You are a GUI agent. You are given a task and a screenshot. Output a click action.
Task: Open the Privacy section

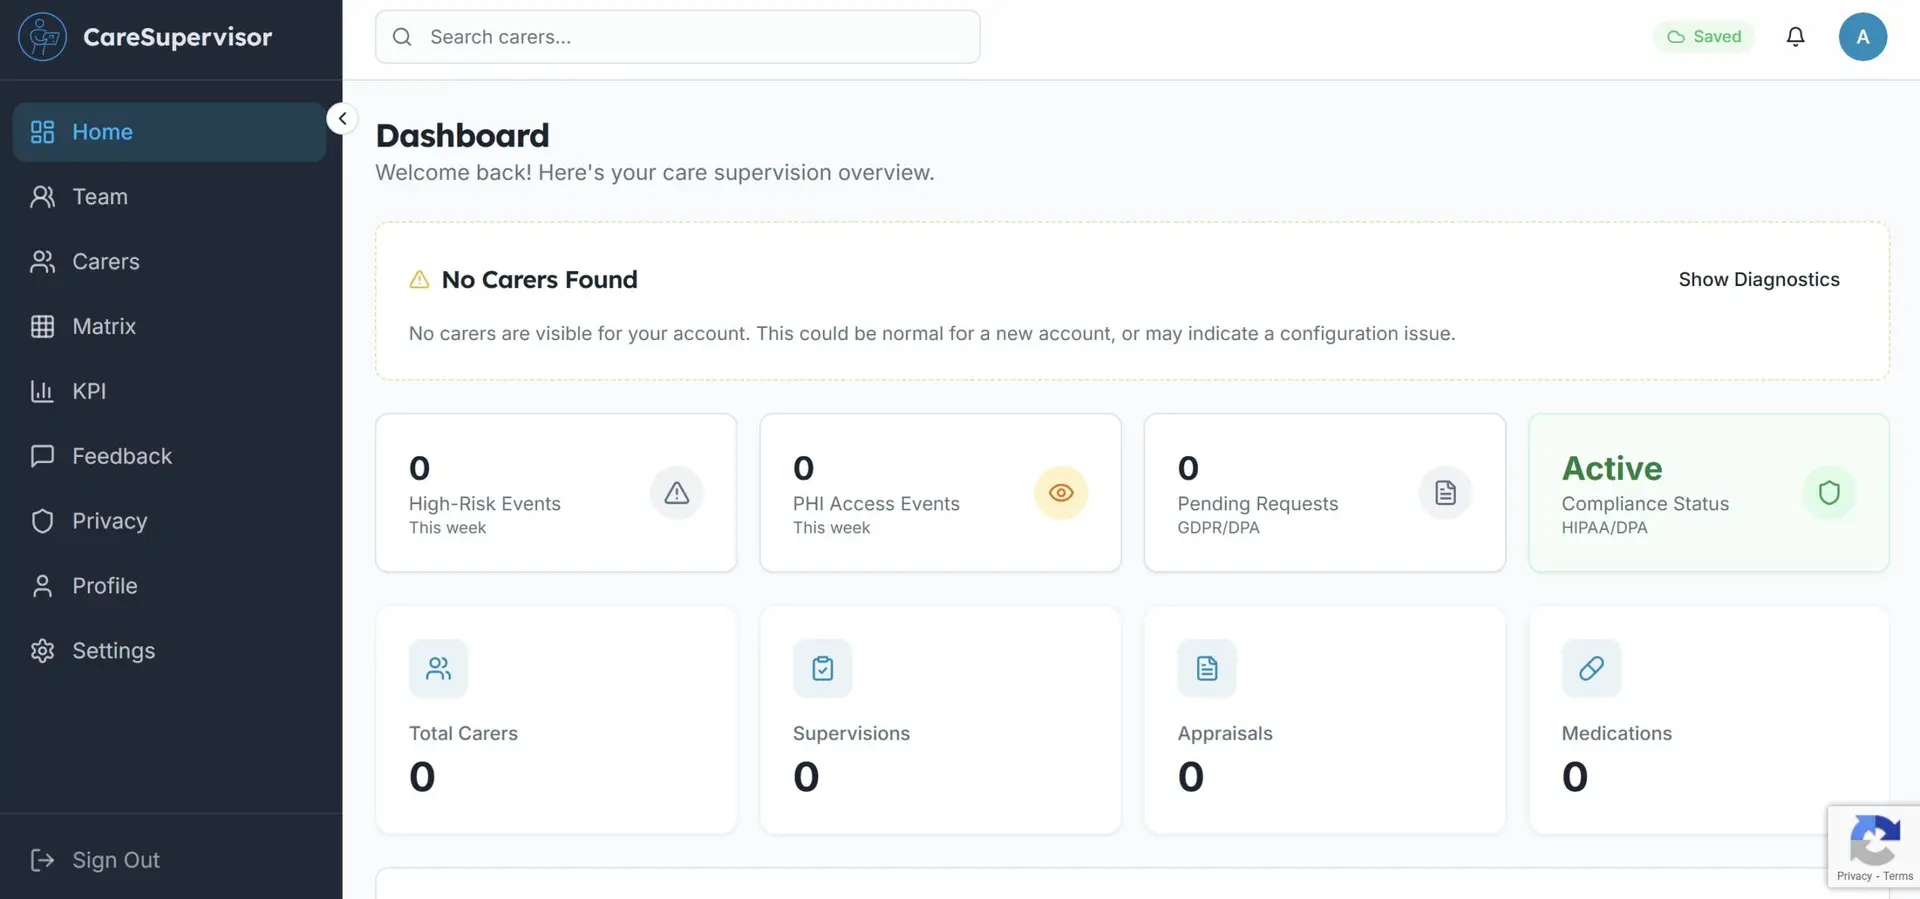pos(169,521)
